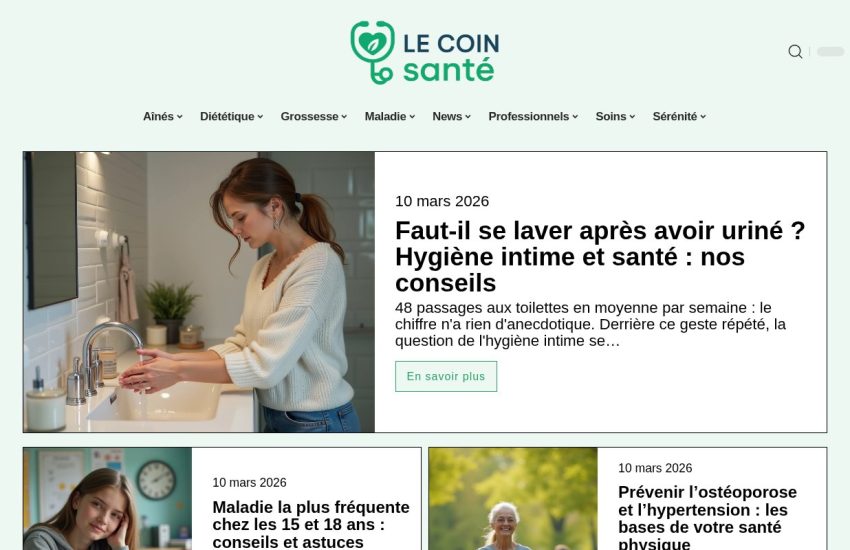Expand the Soins menu
850x550 pixels.
(615, 117)
